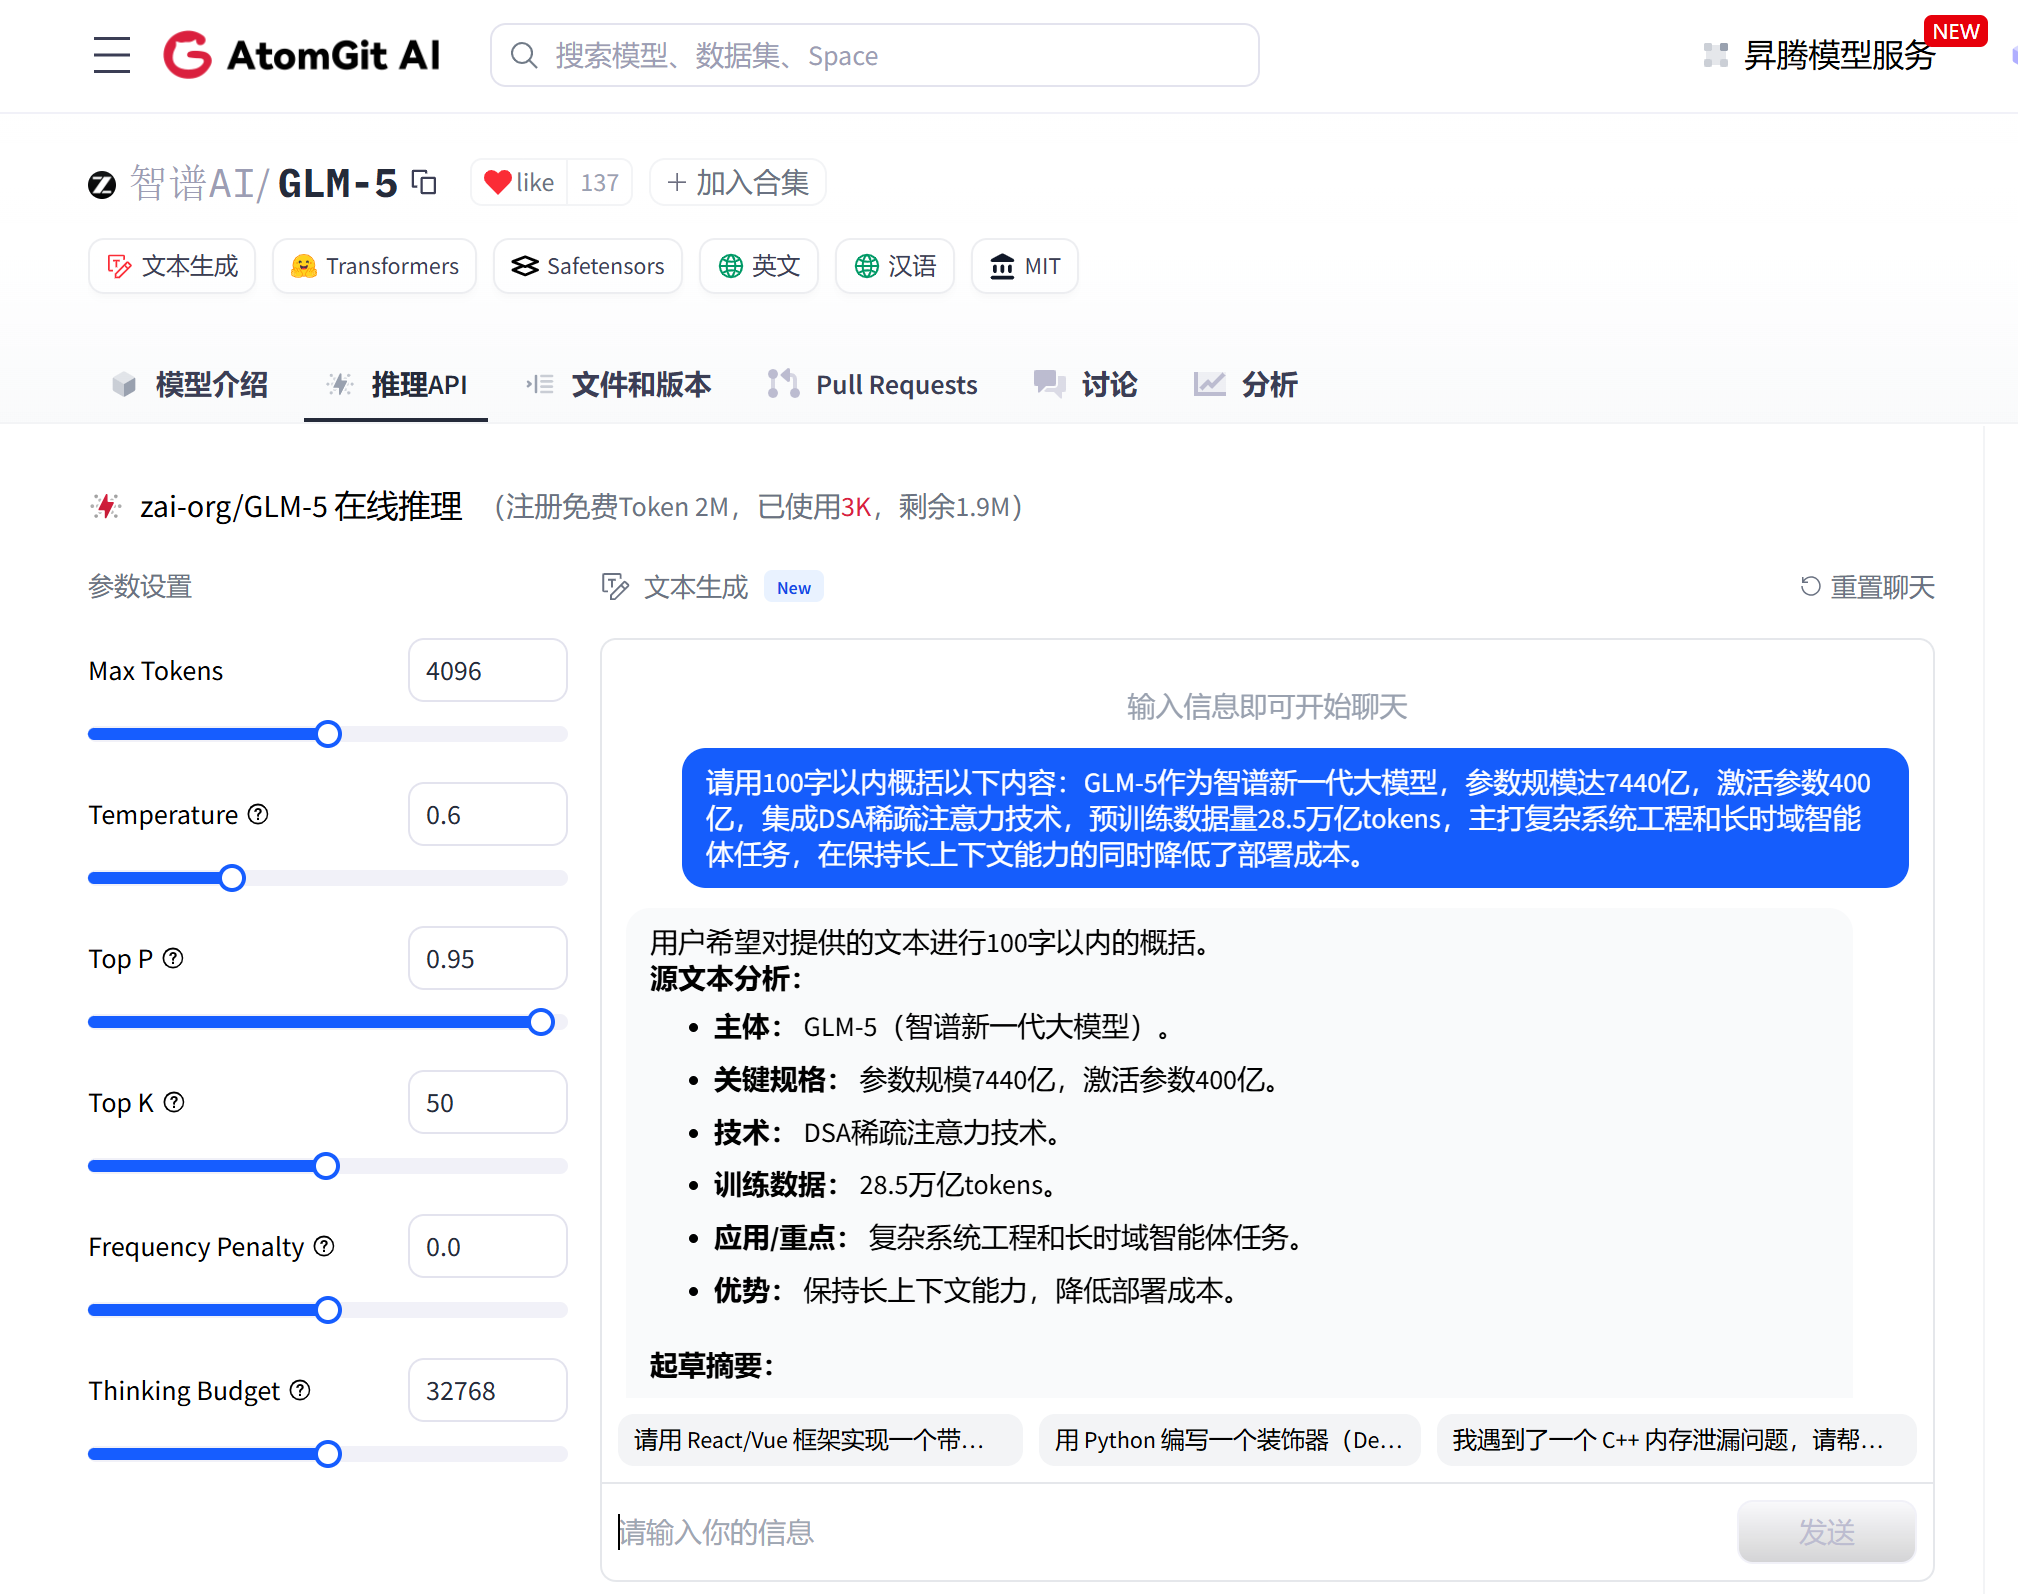Click the 汉语 language tag
The width and height of the screenshot is (2018, 1594).
895,266
